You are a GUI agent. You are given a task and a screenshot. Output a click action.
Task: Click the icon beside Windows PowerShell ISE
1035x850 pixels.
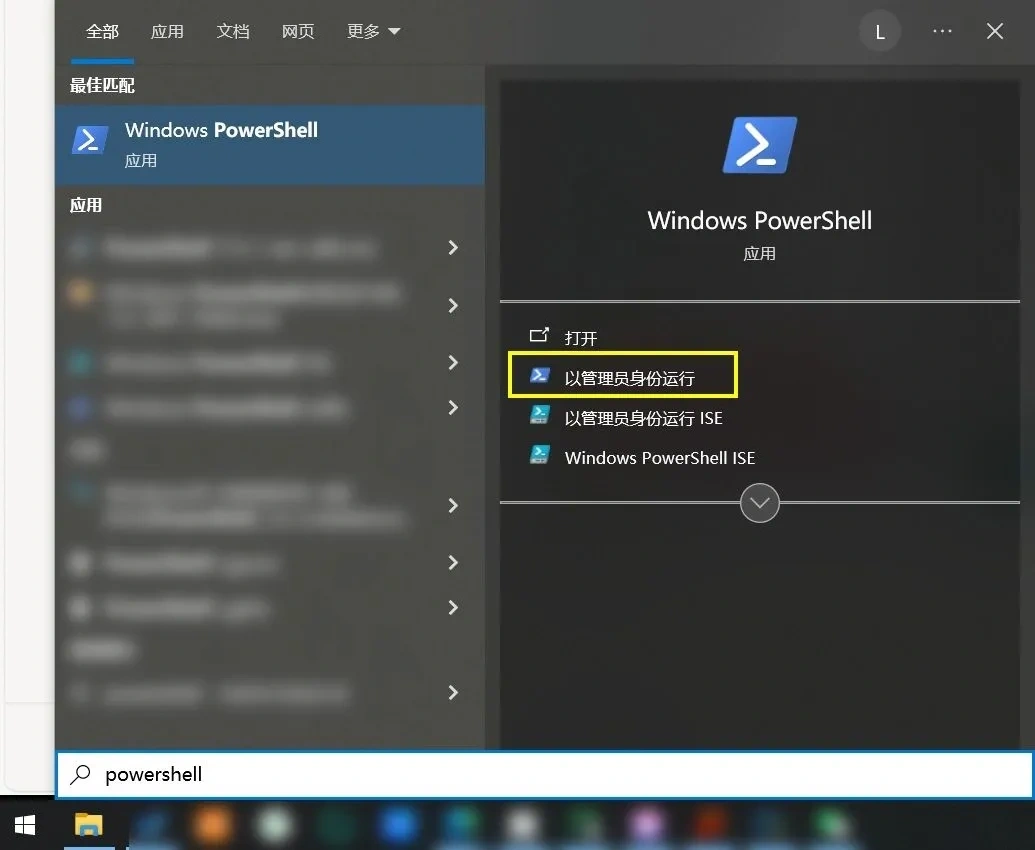[540, 455]
